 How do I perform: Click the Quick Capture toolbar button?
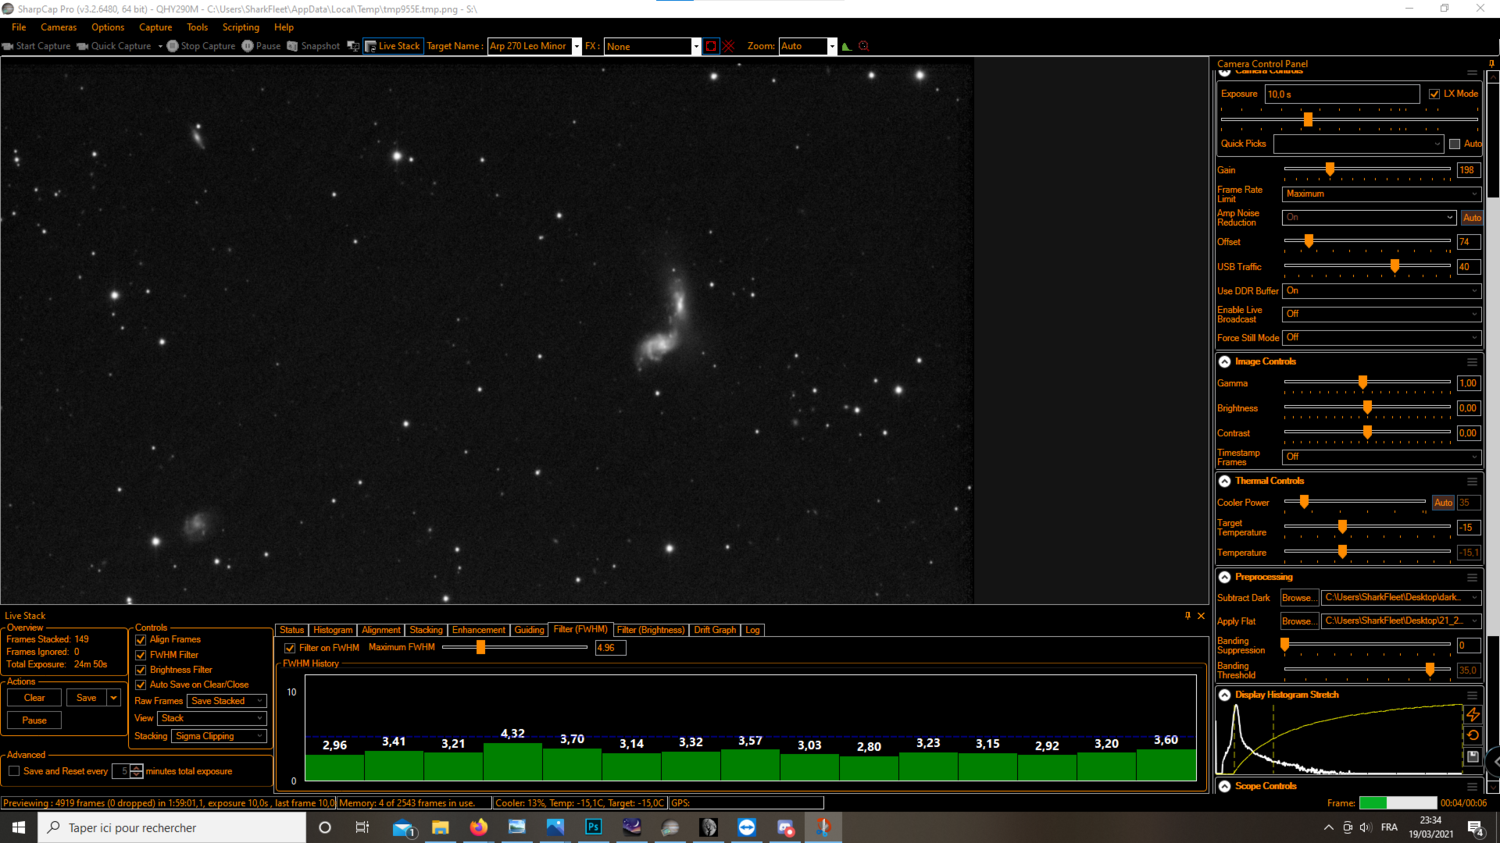114,46
